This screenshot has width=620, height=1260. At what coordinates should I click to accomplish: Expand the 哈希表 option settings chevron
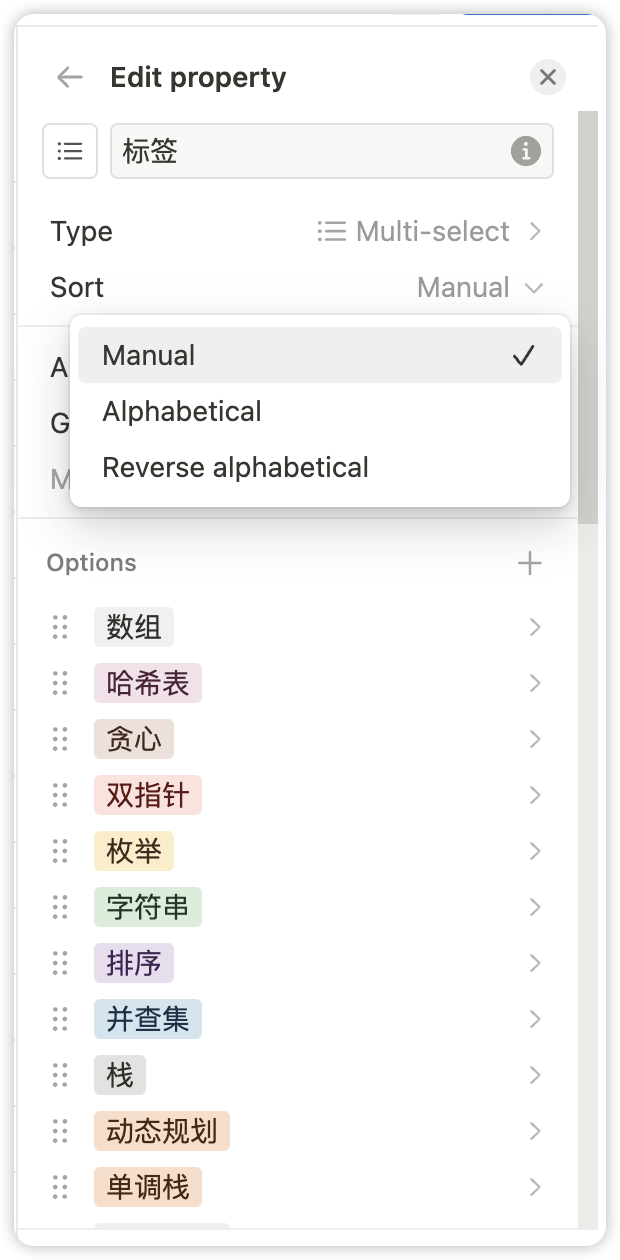535,683
